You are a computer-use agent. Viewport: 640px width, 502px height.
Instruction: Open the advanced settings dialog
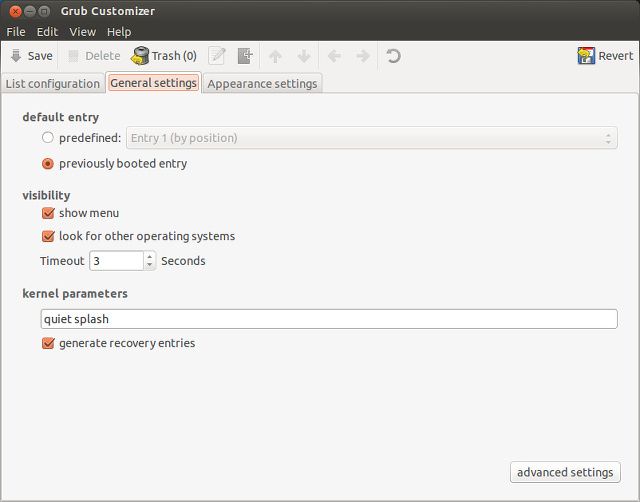tap(565, 472)
